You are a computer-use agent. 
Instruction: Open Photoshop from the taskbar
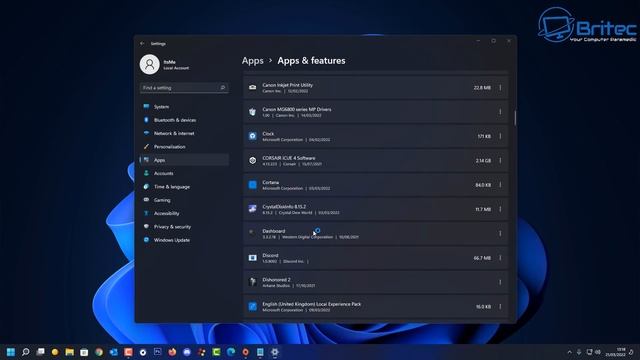coord(158,352)
